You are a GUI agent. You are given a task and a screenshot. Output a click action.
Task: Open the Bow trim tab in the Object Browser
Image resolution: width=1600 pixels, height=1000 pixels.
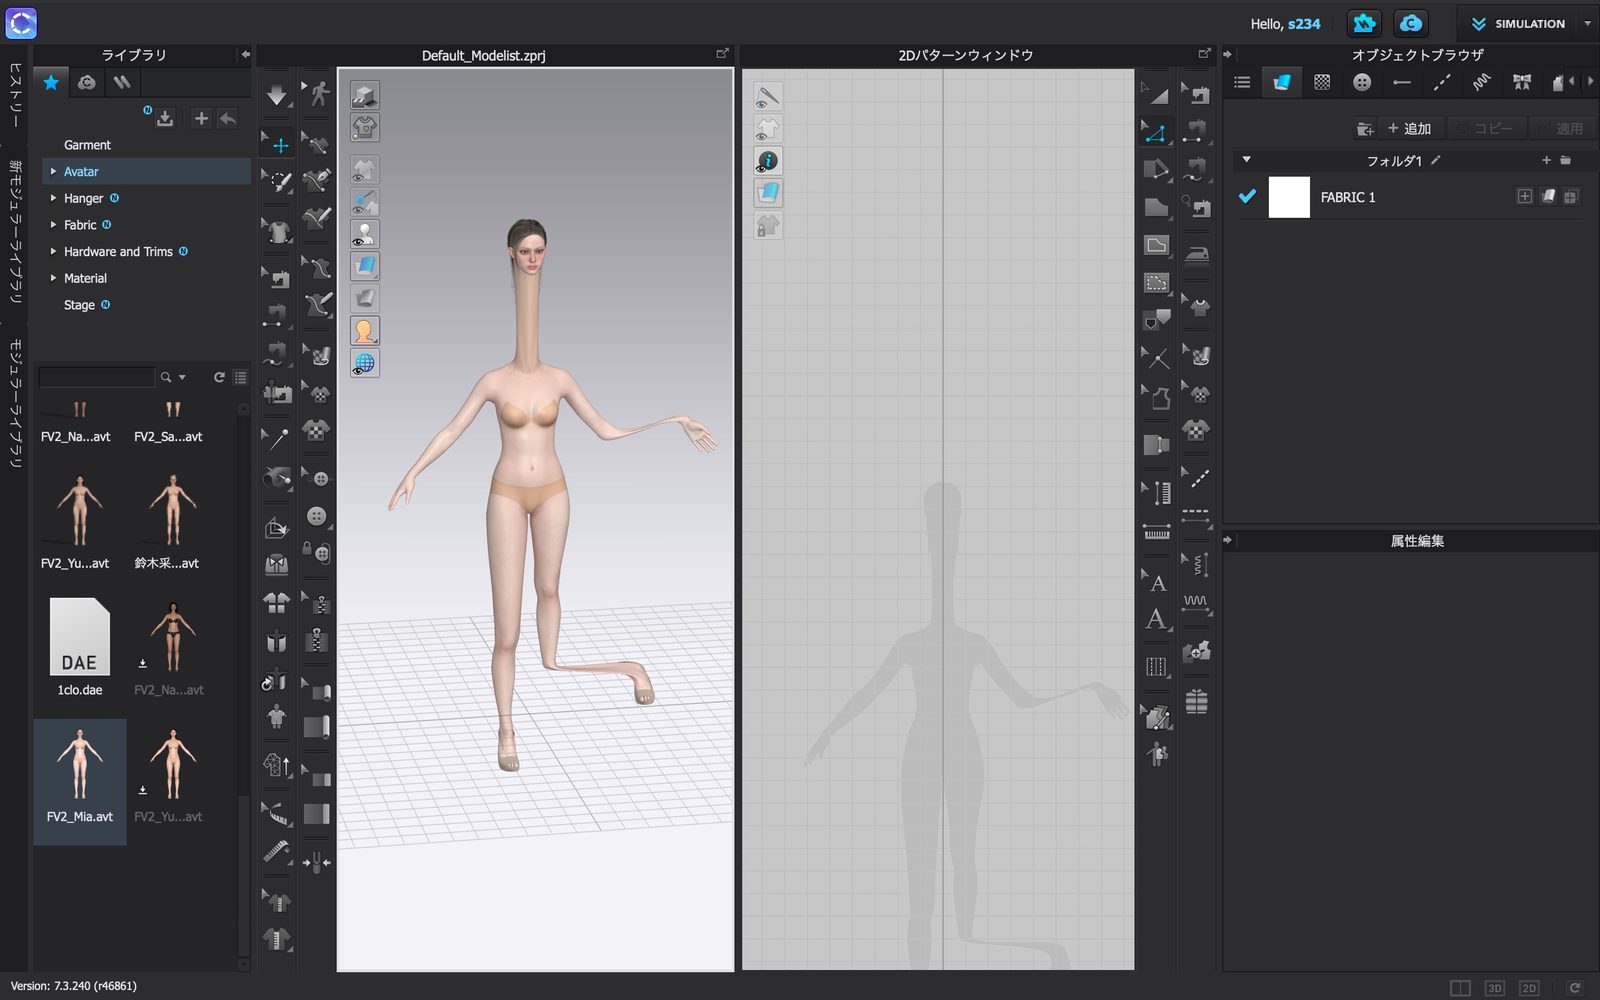[x=1522, y=82]
